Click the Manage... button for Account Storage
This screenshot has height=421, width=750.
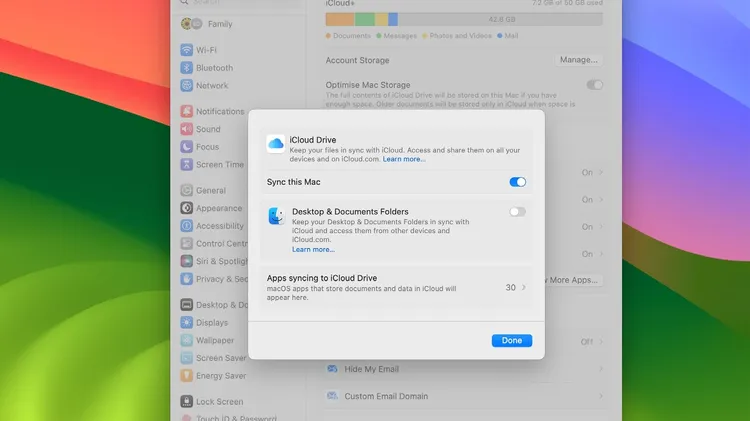click(x=578, y=60)
